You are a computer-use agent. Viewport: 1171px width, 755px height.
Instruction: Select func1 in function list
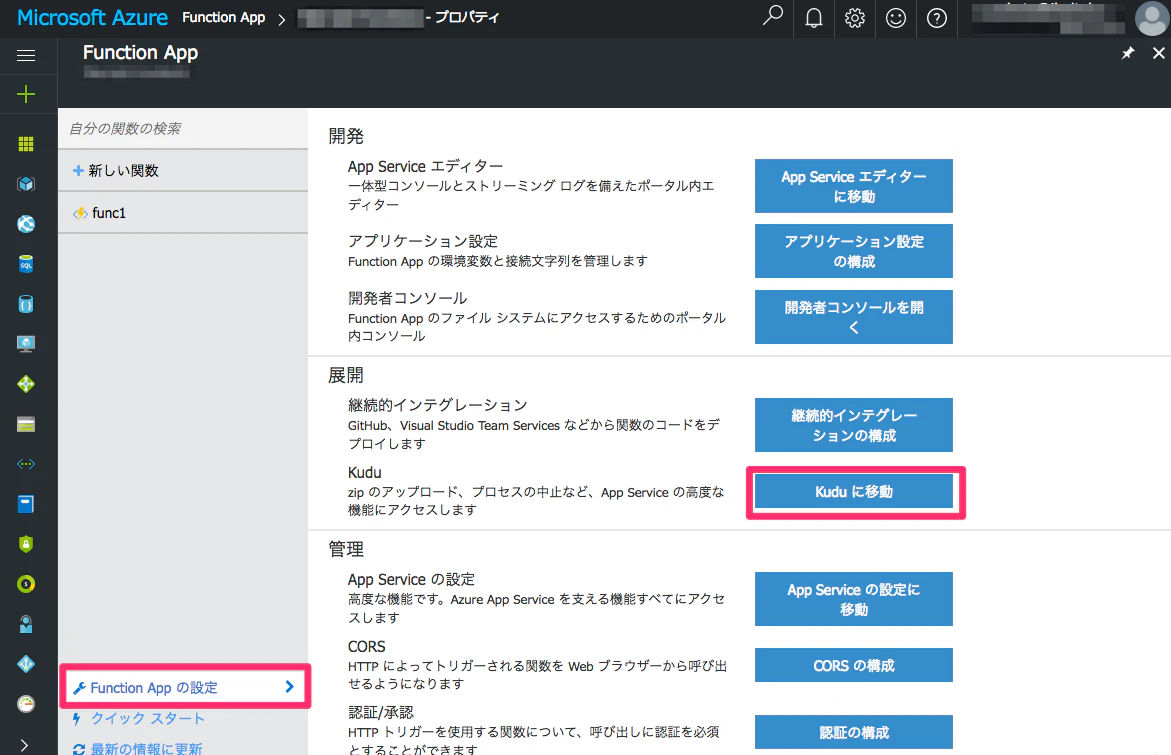coord(183,213)
